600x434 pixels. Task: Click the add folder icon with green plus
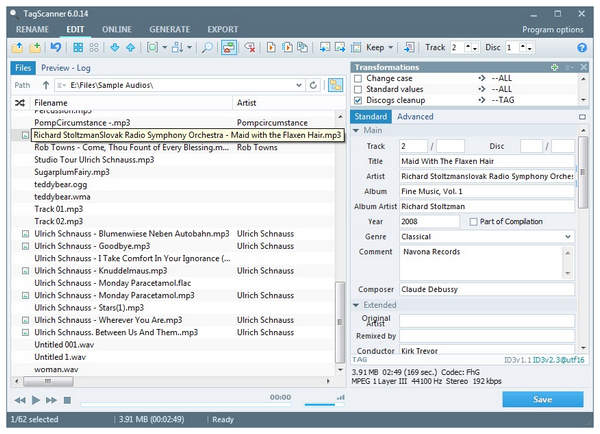click(x=36, y=47)
